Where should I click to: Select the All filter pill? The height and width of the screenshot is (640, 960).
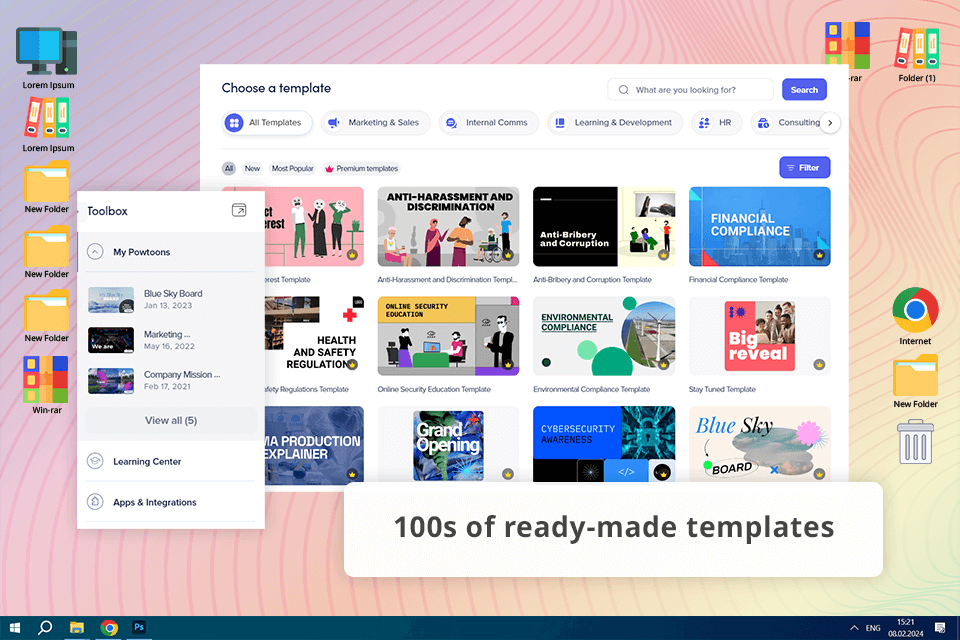coord(229,168)
